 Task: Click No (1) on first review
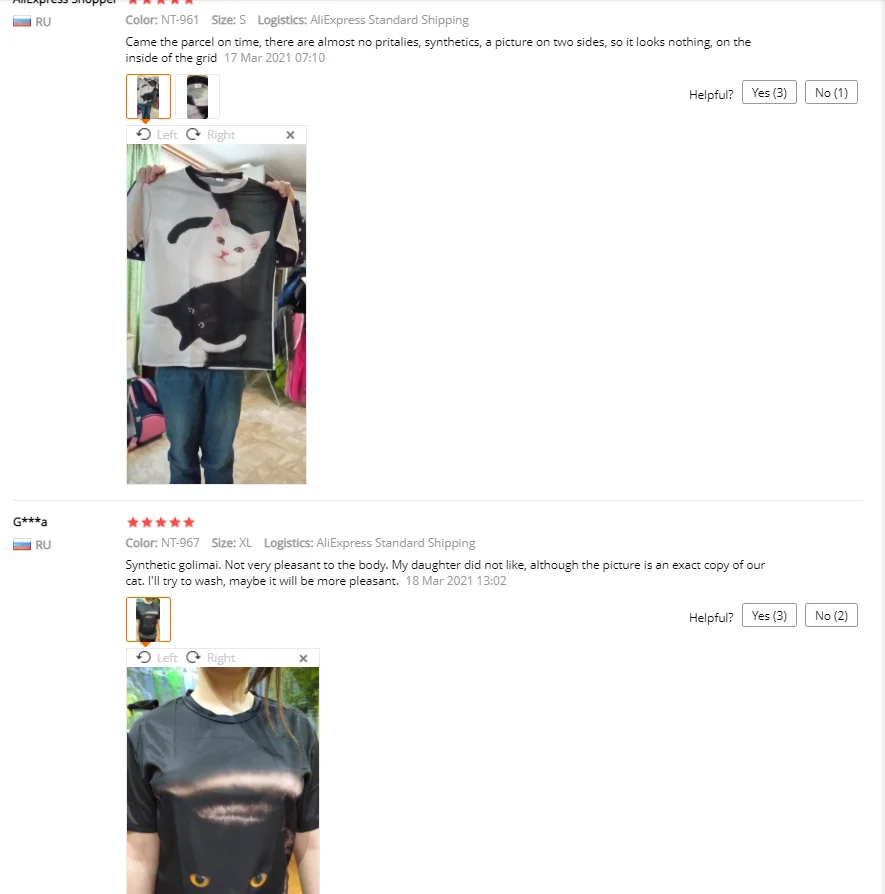coord(831,92)
